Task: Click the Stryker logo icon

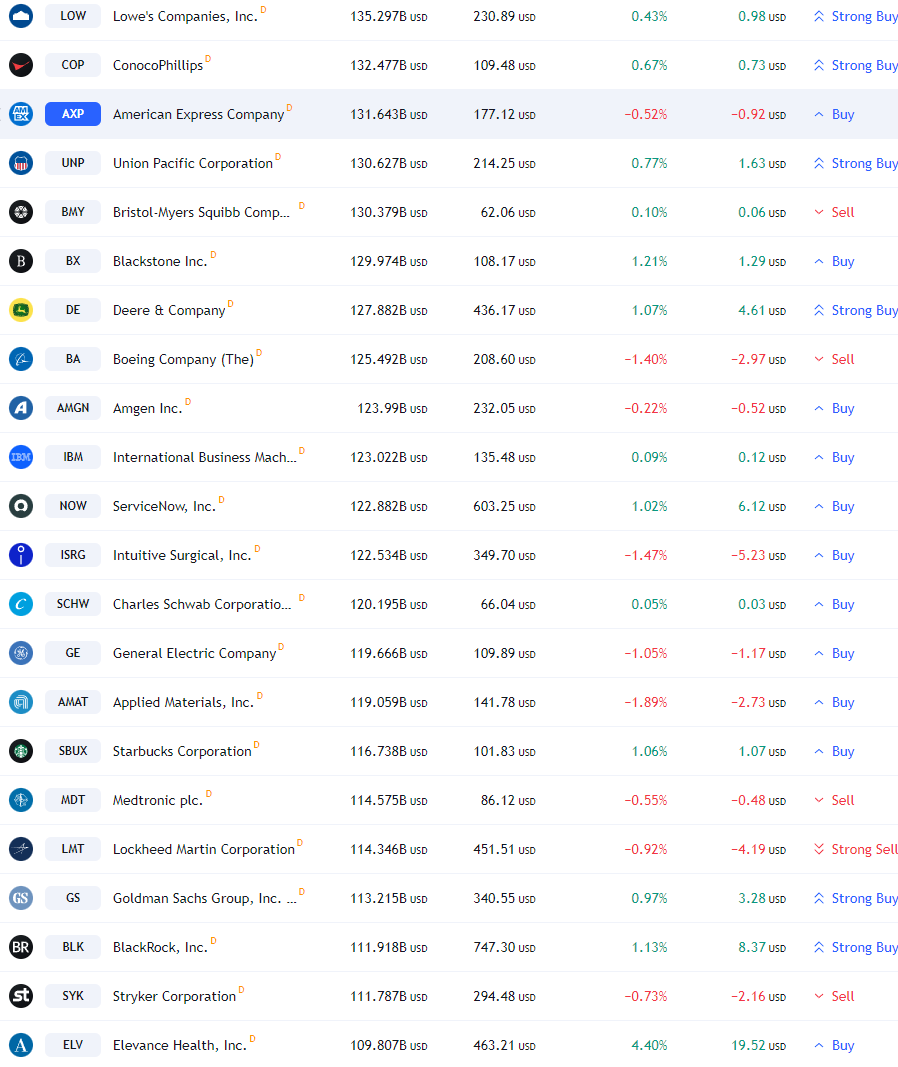Action: pyautogui.click(x=21, y=996)
